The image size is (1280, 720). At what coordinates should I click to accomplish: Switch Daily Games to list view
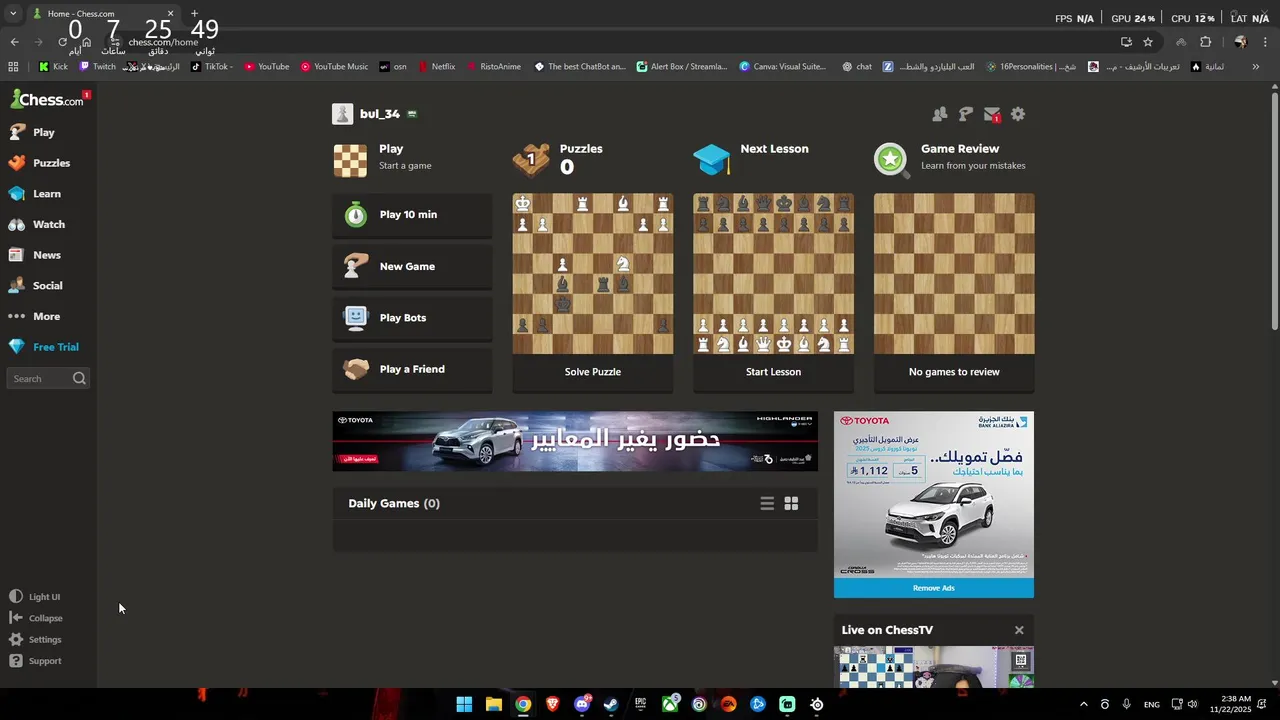click(x=767, y=504)
